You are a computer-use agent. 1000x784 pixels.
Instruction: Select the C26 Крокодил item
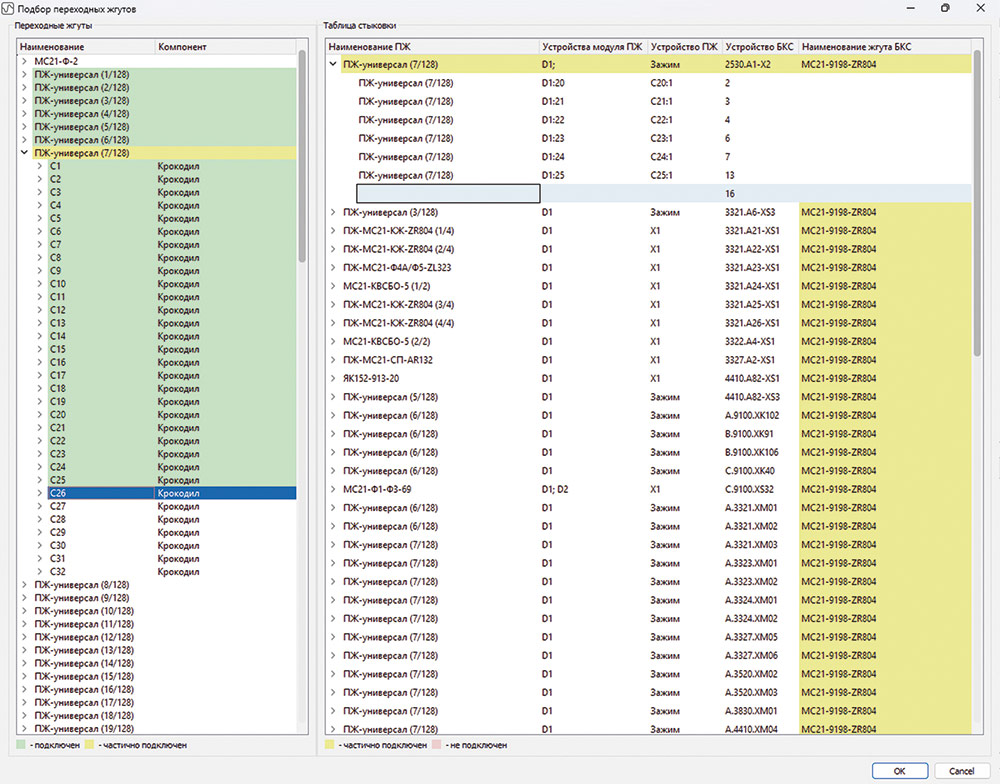coord(57,493)
